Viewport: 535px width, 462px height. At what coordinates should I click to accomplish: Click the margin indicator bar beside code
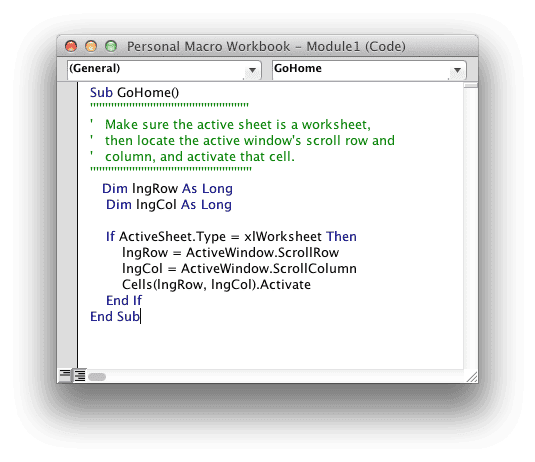tap(67, 225)
